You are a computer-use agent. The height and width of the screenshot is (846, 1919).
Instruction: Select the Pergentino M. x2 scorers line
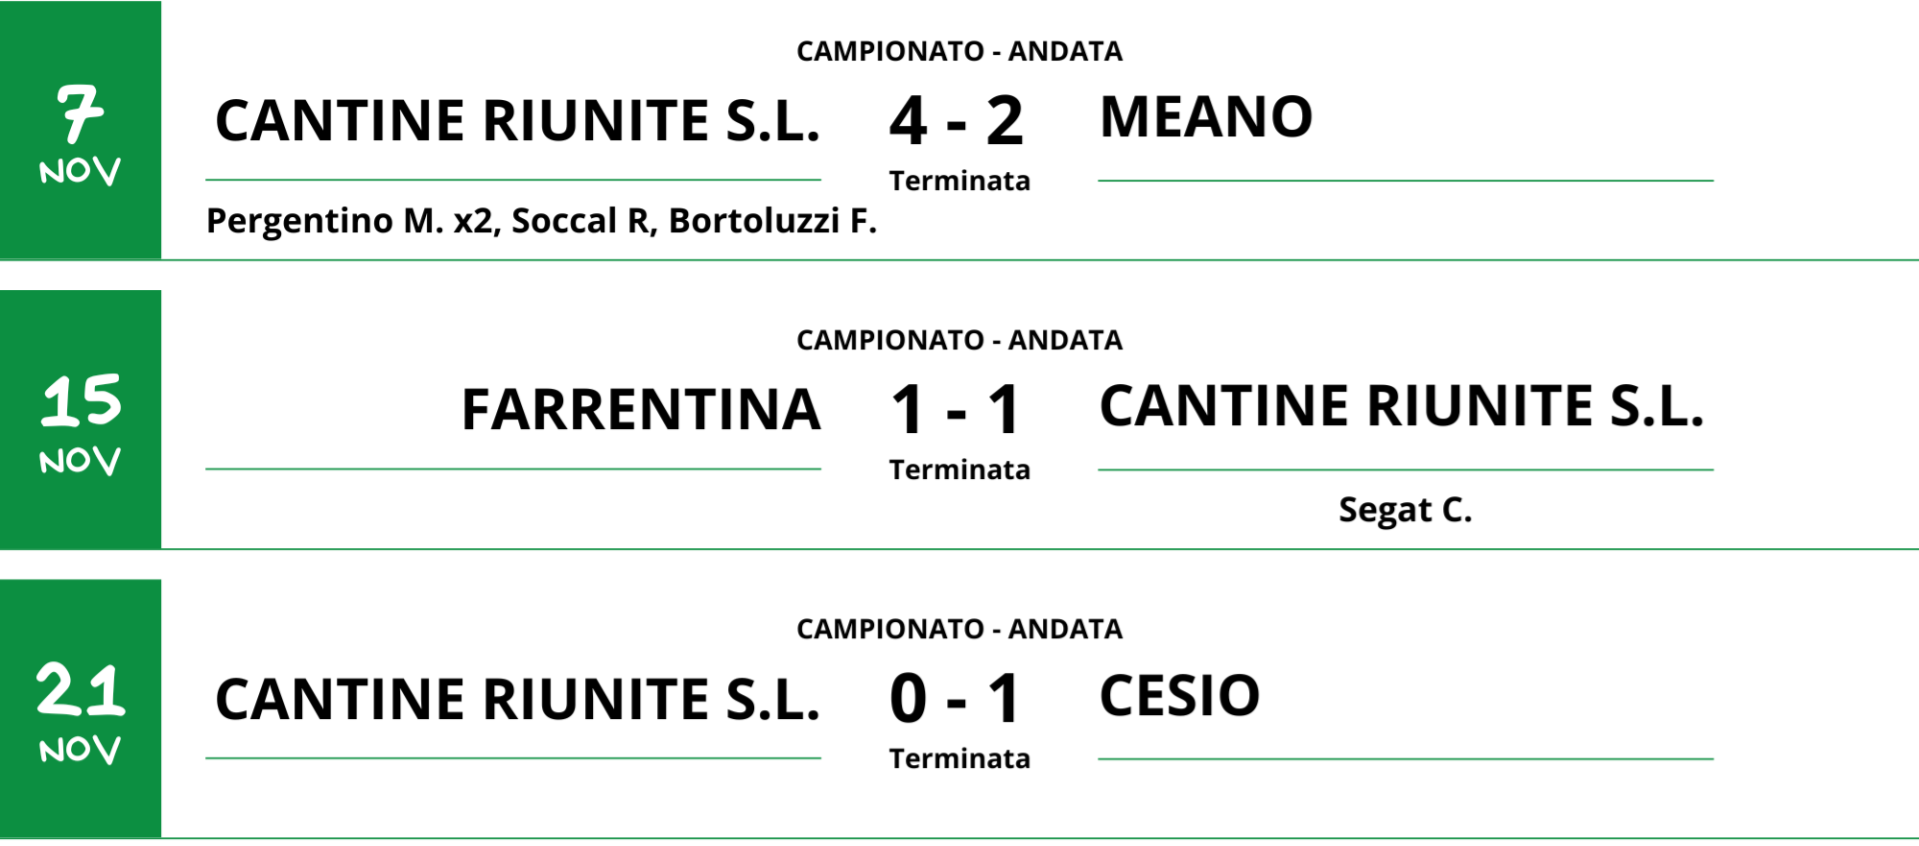[541, 221]
